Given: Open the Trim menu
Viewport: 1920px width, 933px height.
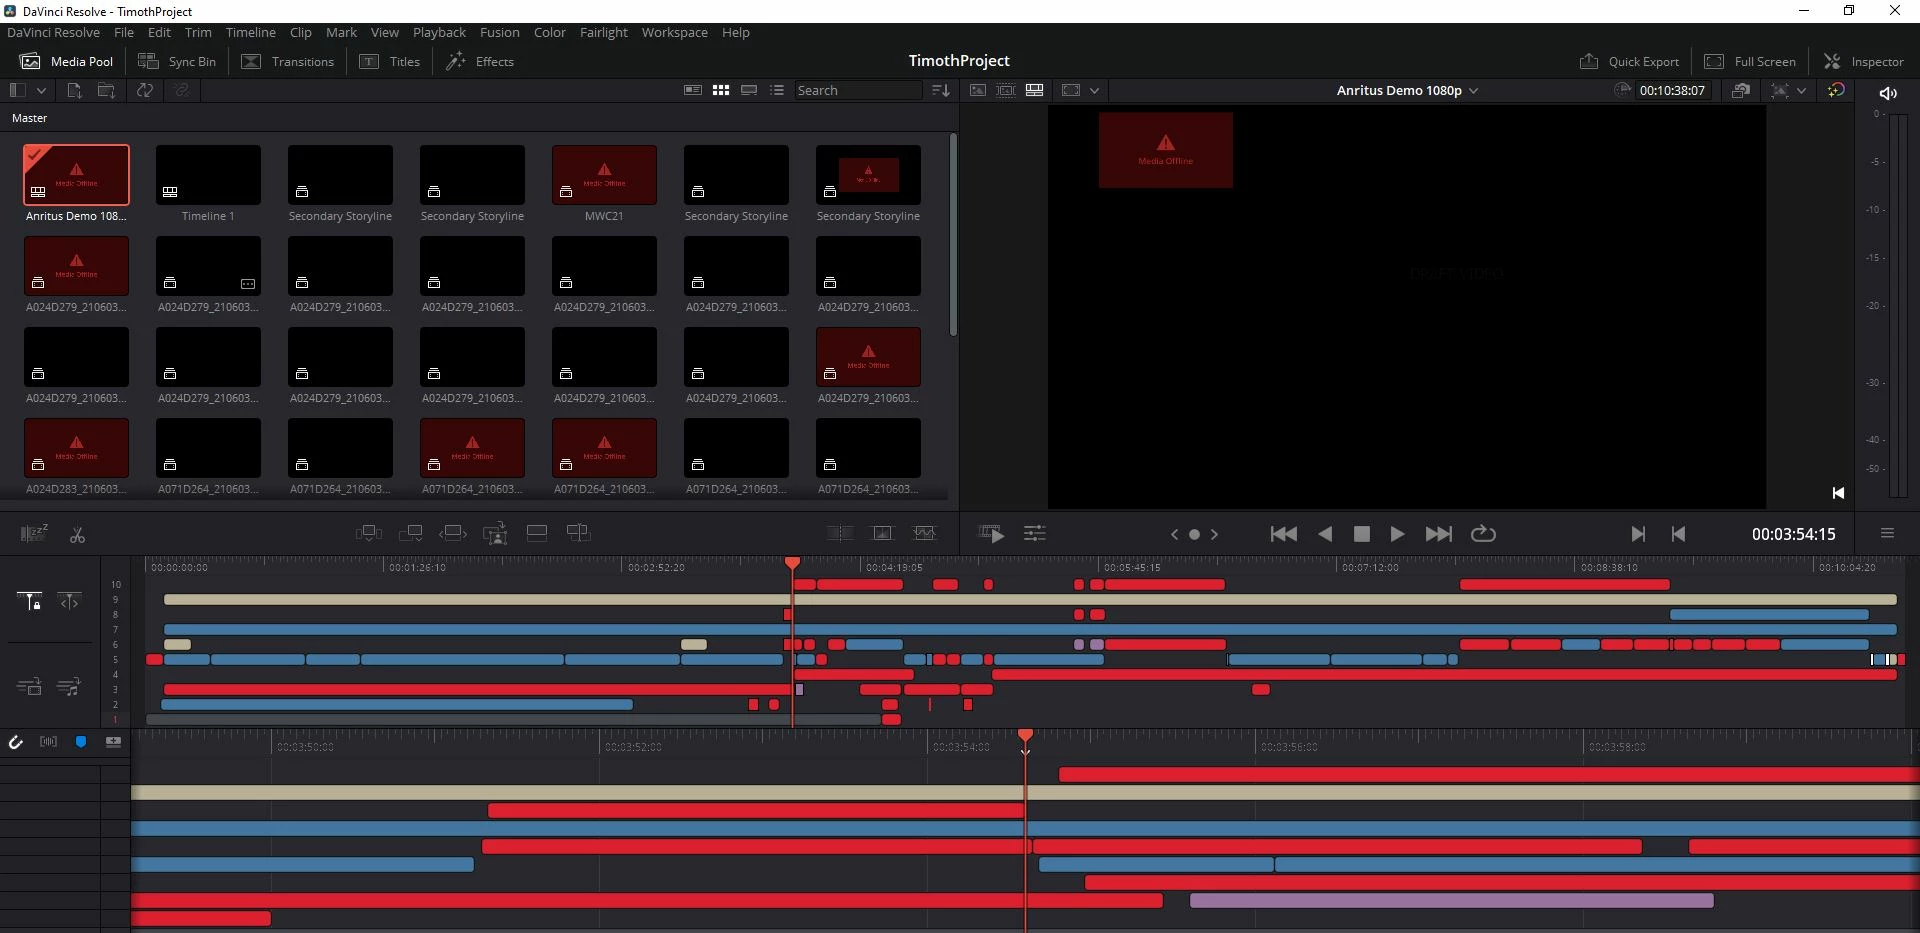Looking at the screenshot, I should 198,32.
